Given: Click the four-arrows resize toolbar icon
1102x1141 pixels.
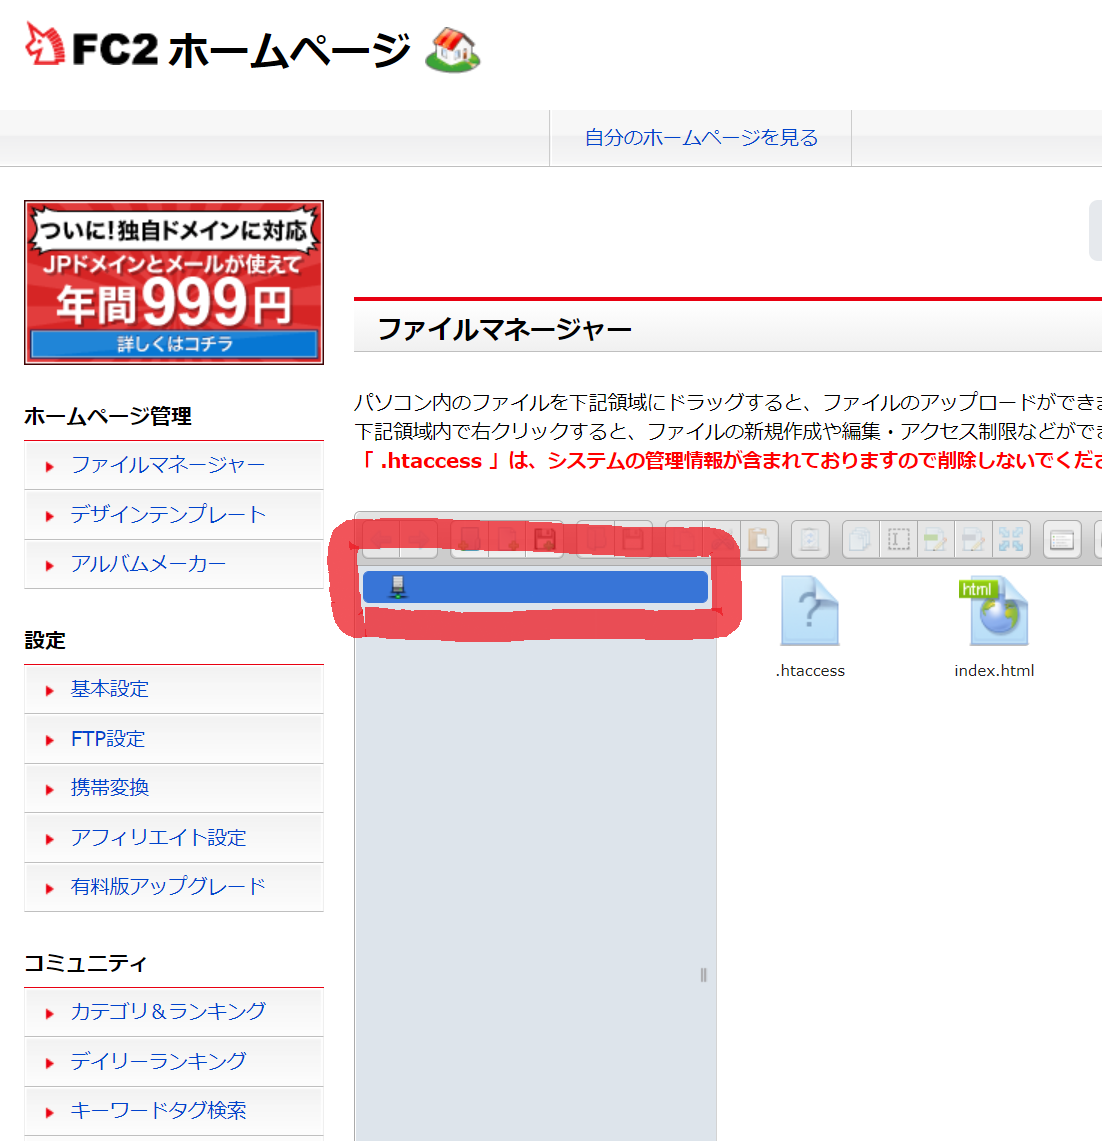Looking at the screenshot, I should 1011,540.
